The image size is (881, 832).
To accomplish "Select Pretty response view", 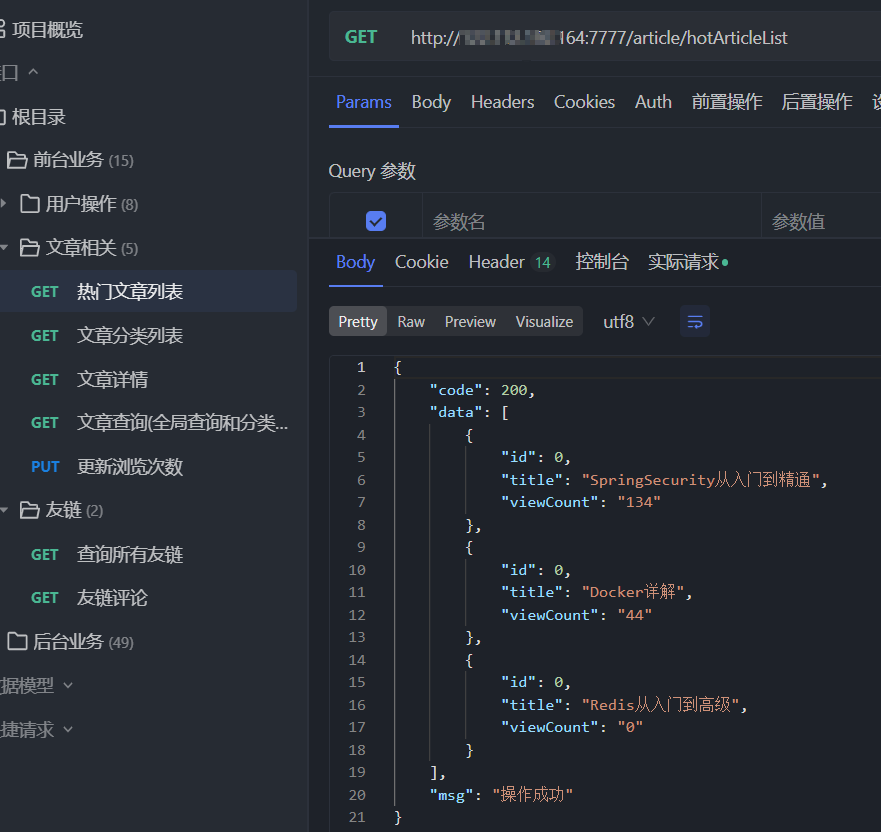I will (358, 322).
